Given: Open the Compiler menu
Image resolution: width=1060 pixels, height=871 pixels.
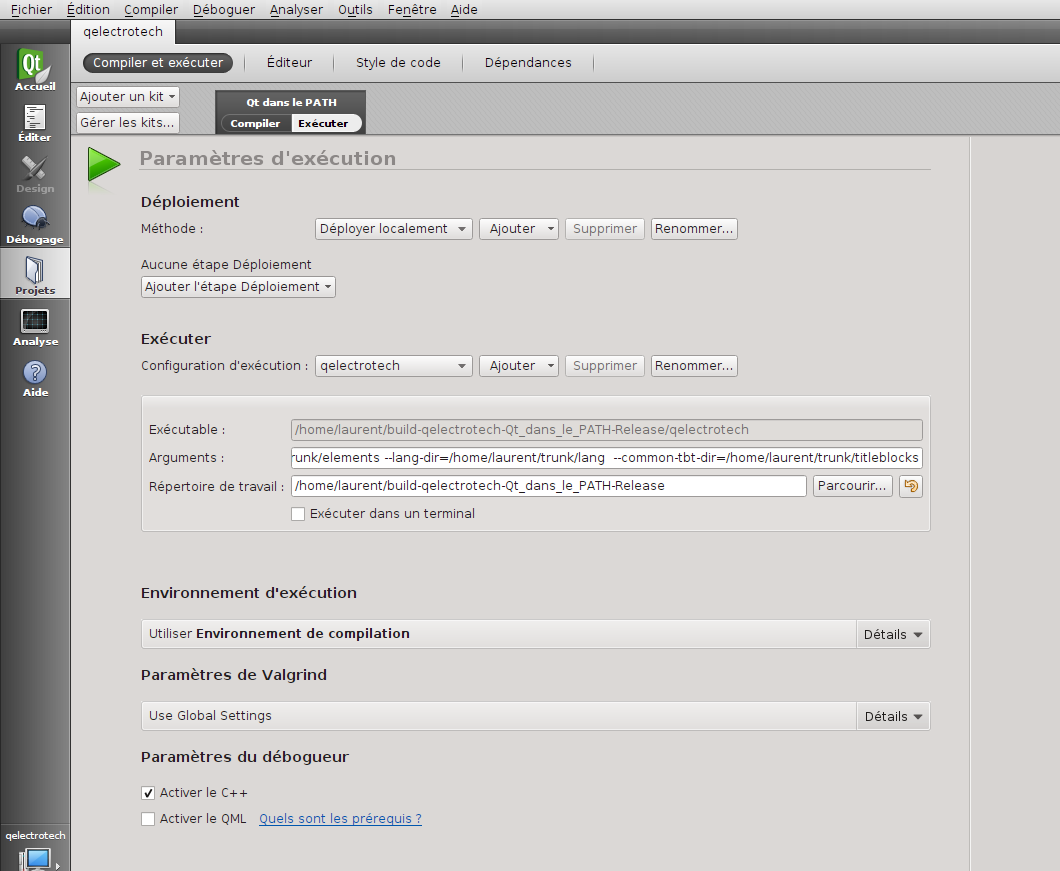Looking at the screenshot, I should click(x=151, y=9).
